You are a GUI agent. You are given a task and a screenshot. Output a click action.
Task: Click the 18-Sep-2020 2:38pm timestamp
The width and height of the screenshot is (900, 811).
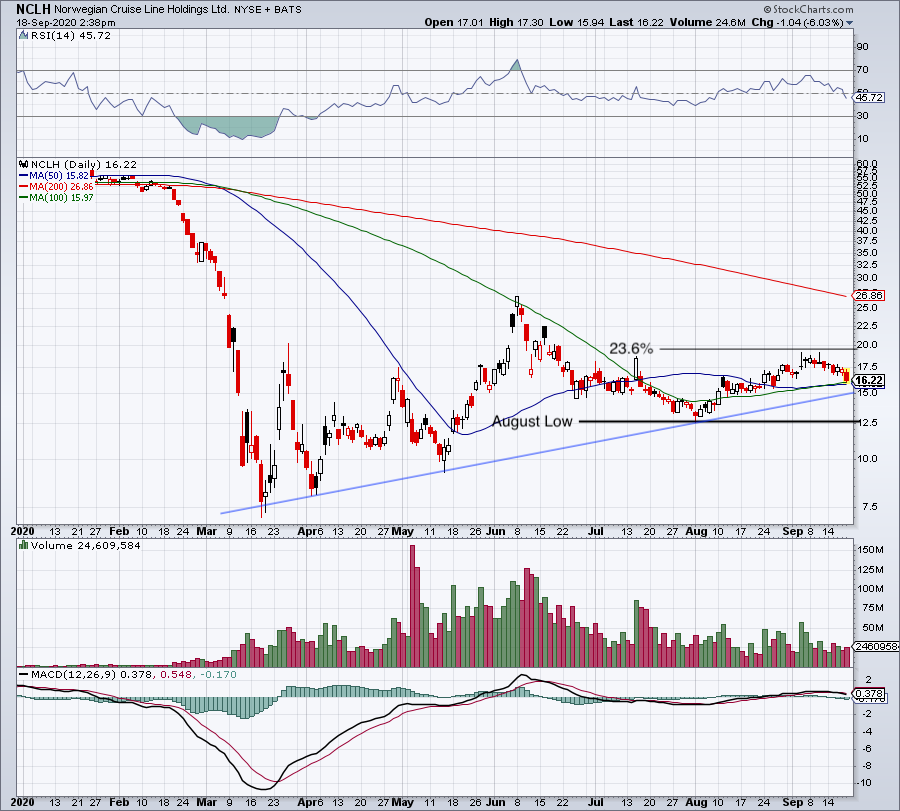65,23
